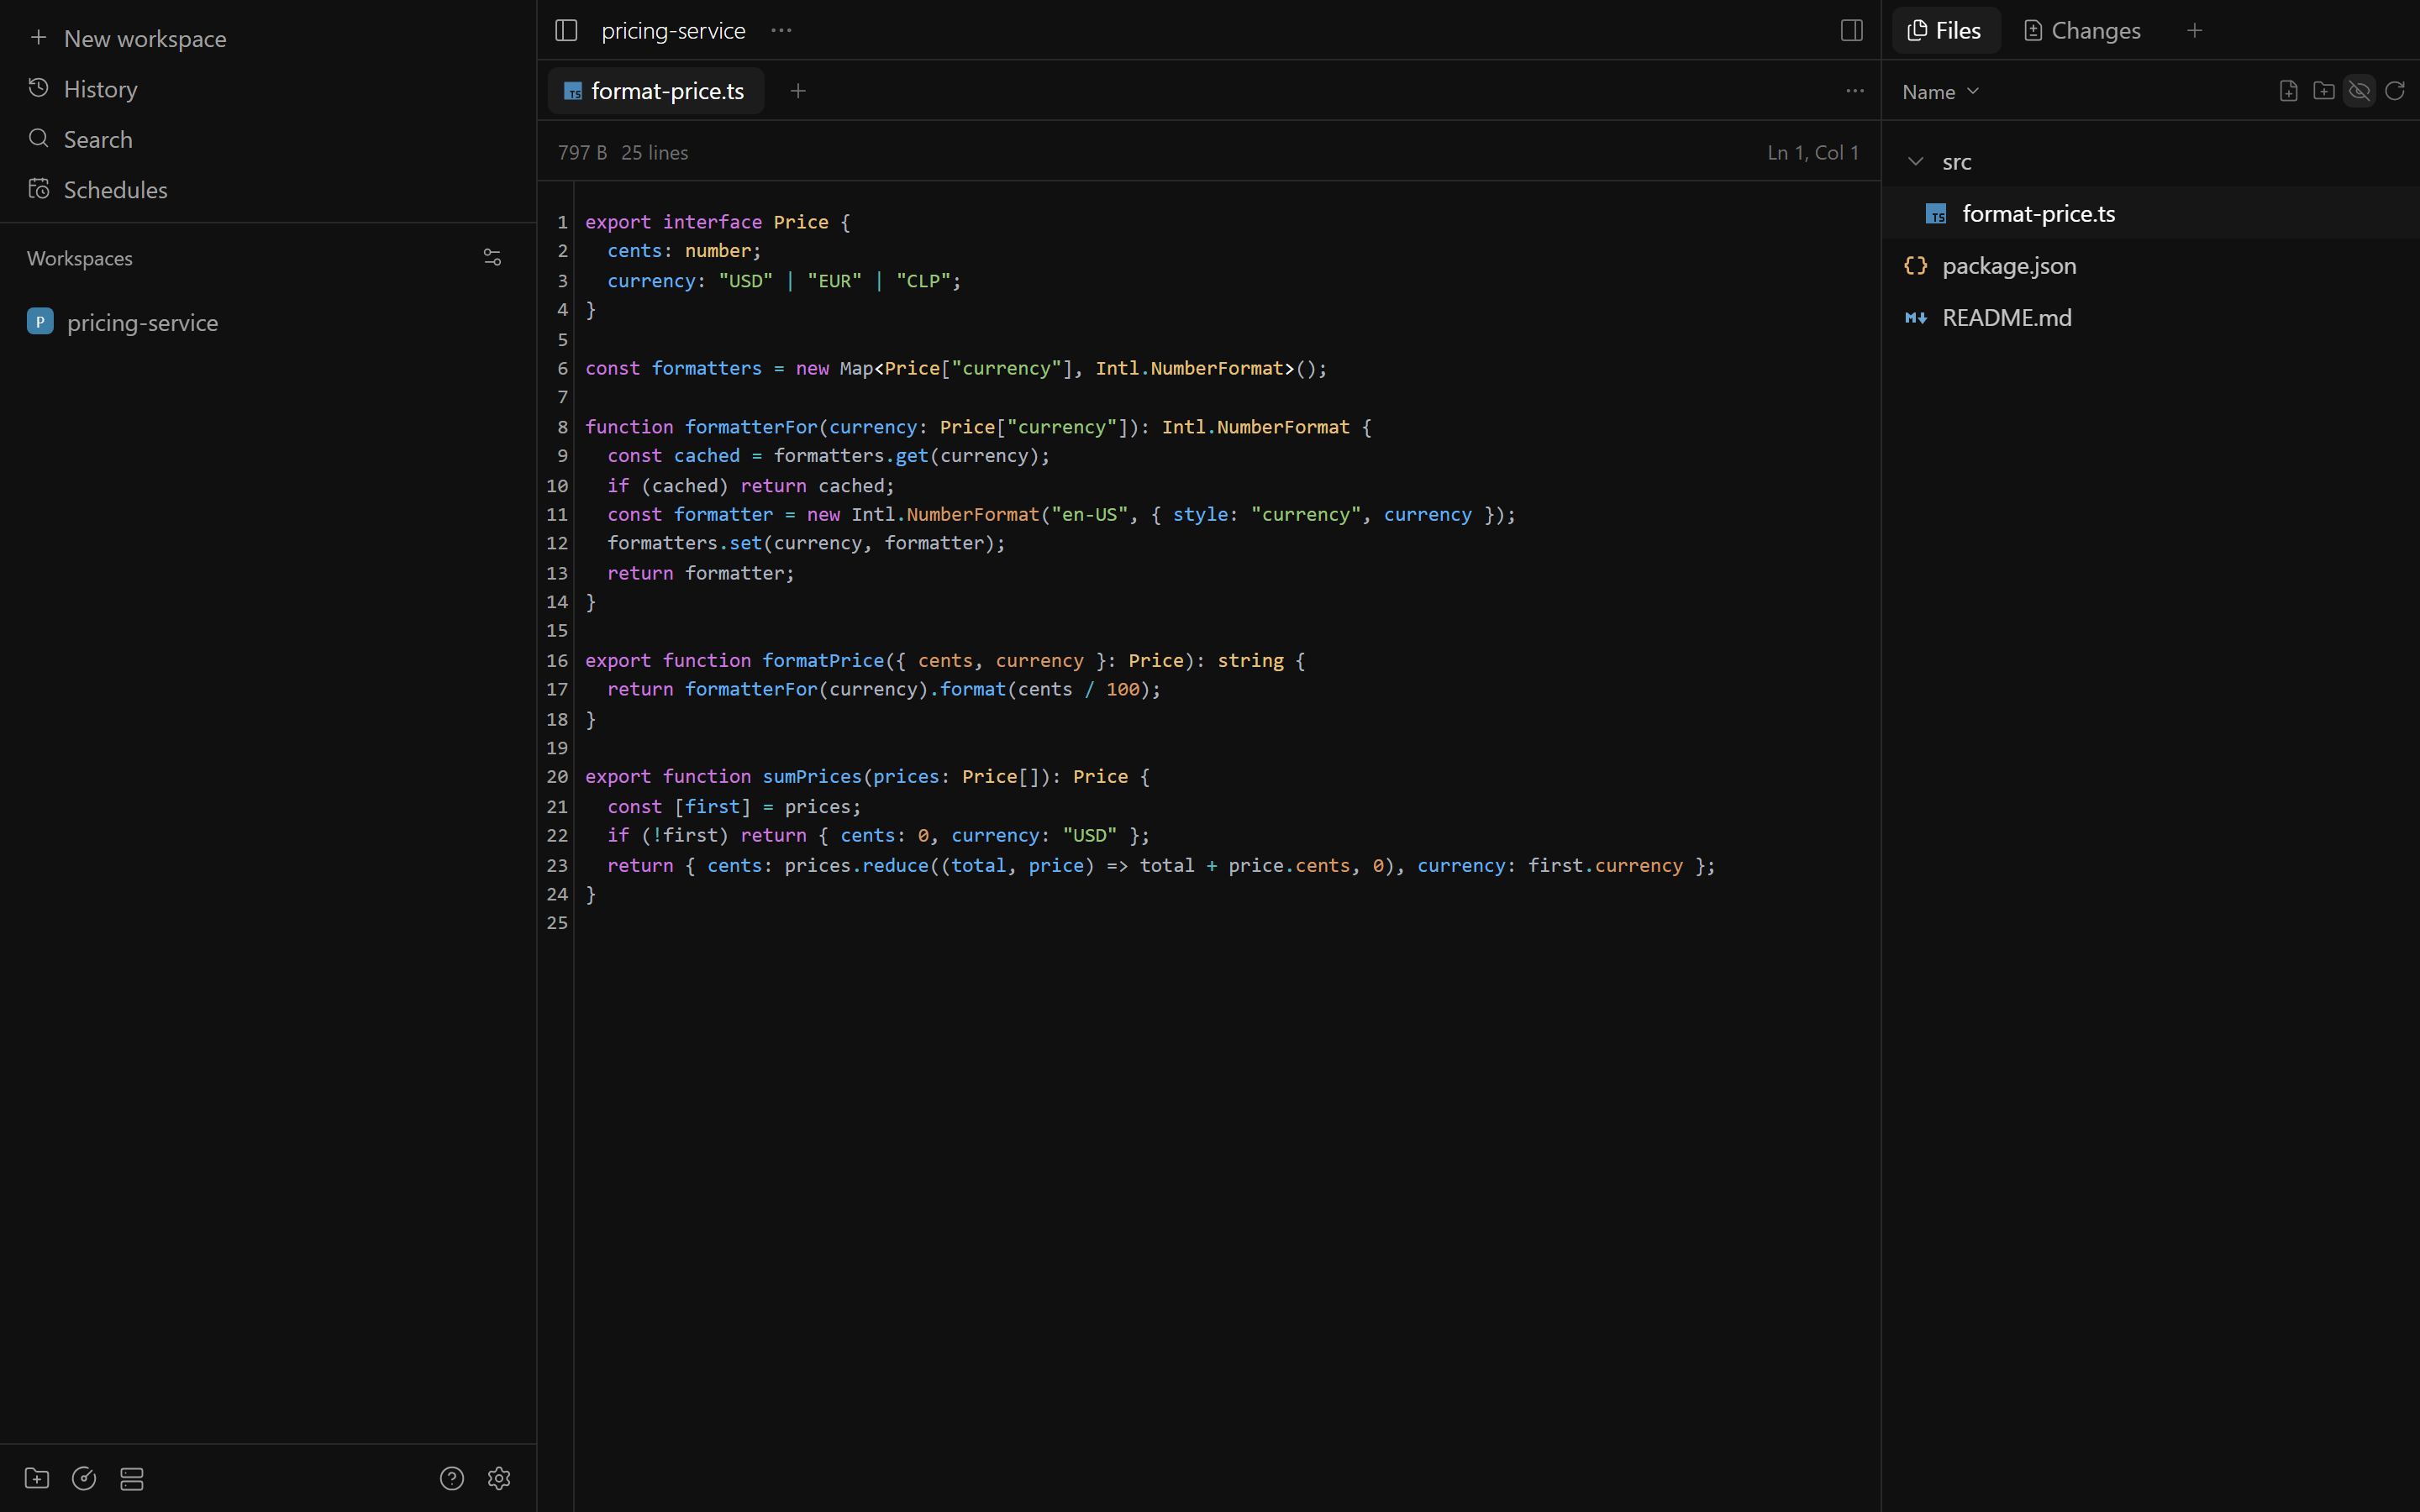Open the Name sort dropdown
The image size is (2420, 1512).
click(1940, 91)
